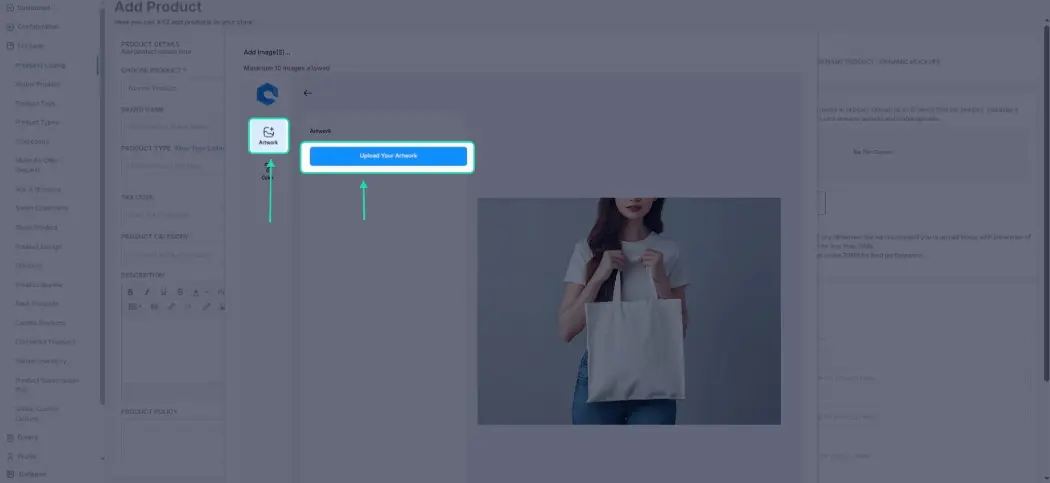Select the Artwork tool icon

click(269, 136)
